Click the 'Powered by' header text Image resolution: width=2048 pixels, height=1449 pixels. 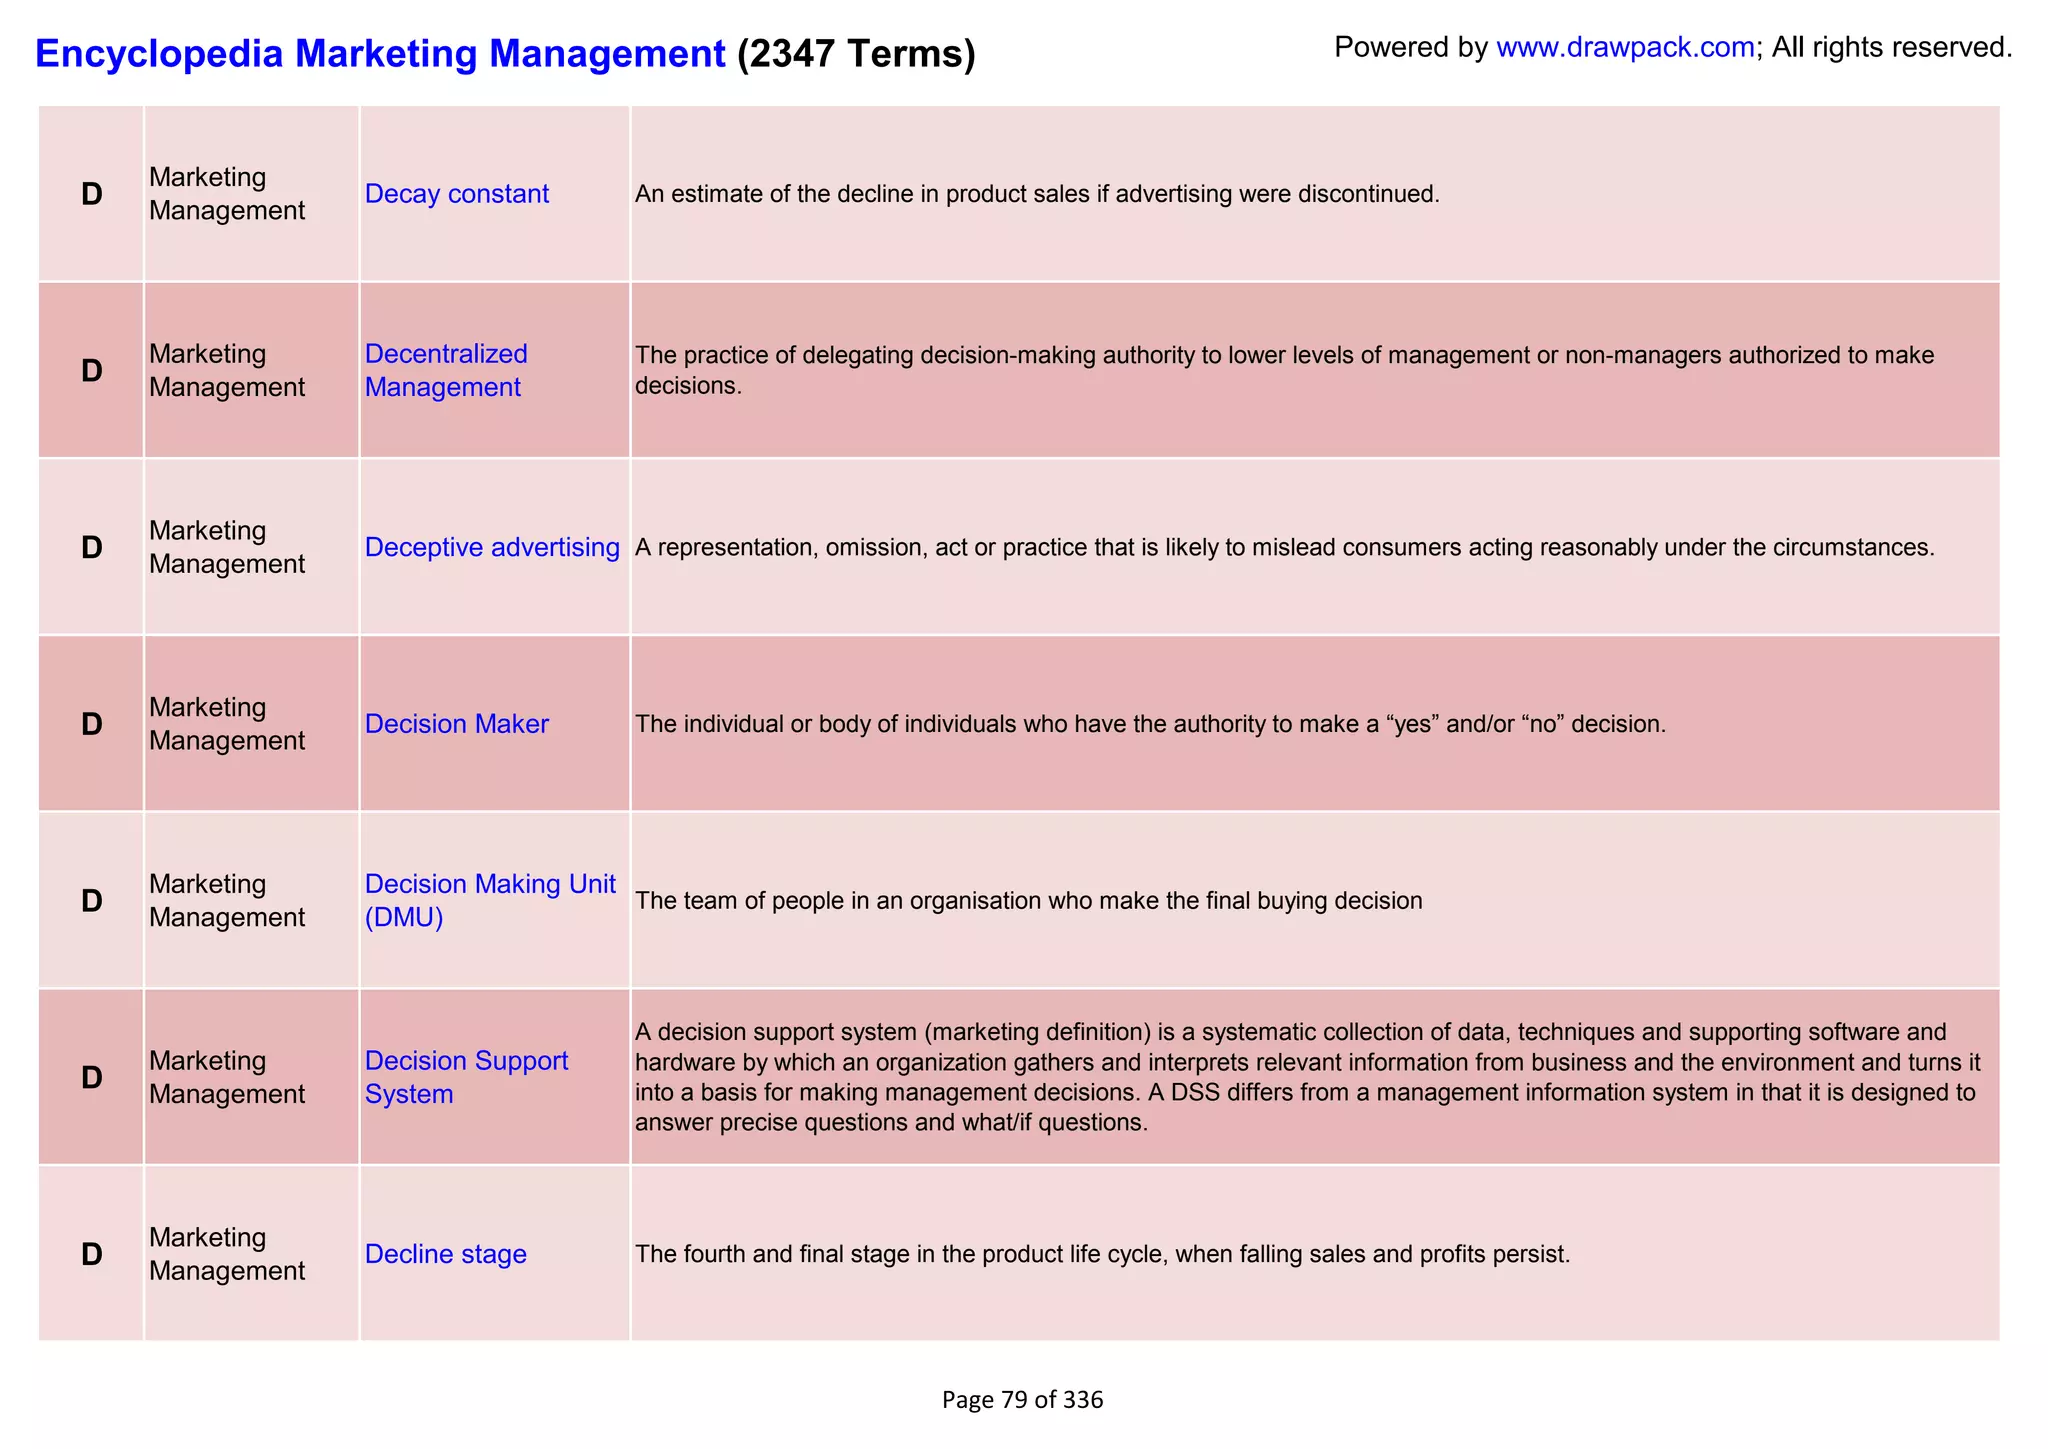click(x=1411, y=47)
